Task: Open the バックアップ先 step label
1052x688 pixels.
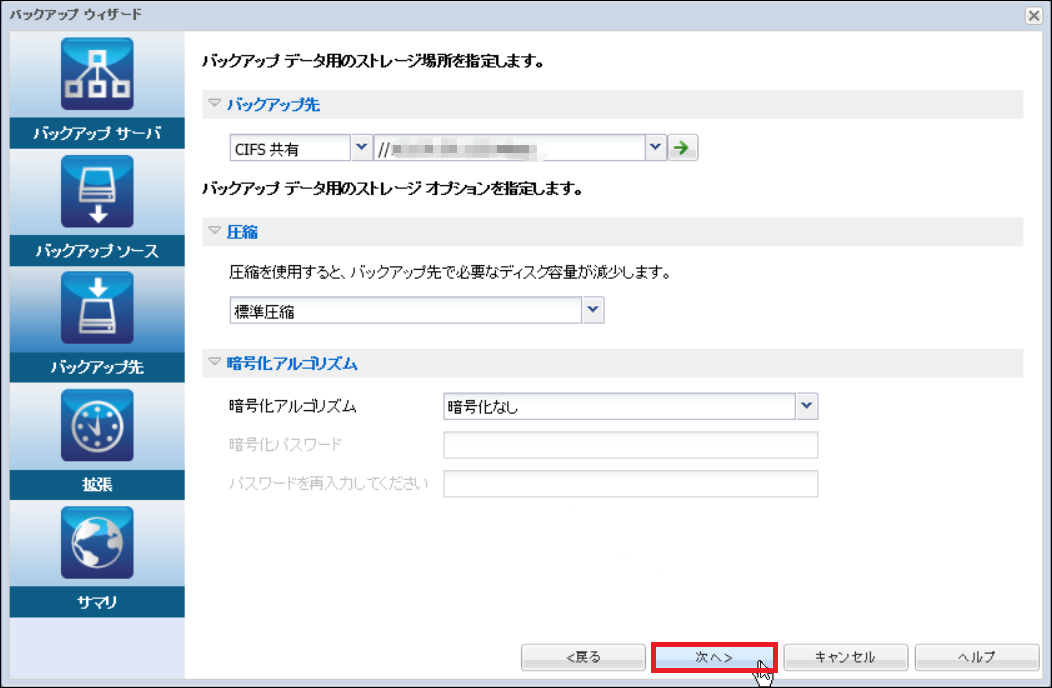Action: coord(97,367)
